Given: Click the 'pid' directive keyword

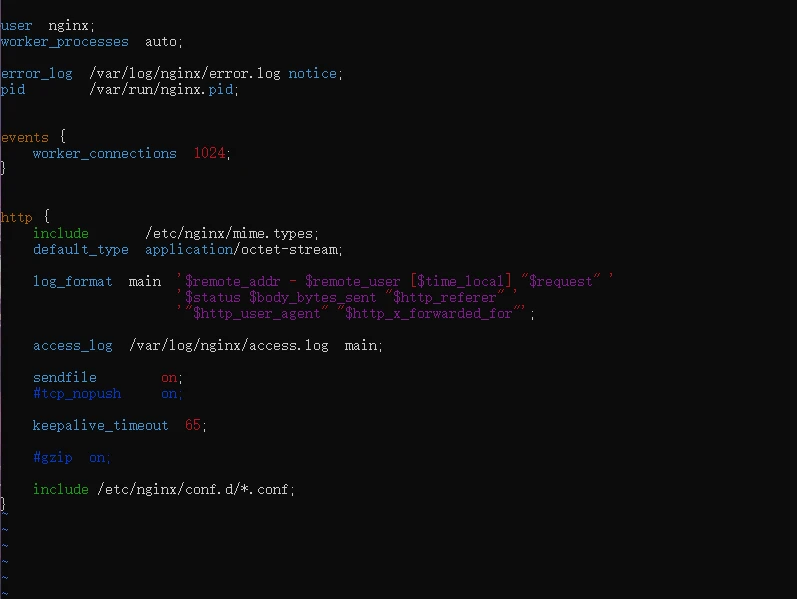Looking at the screenshot, I should click(x=13, y=90).
